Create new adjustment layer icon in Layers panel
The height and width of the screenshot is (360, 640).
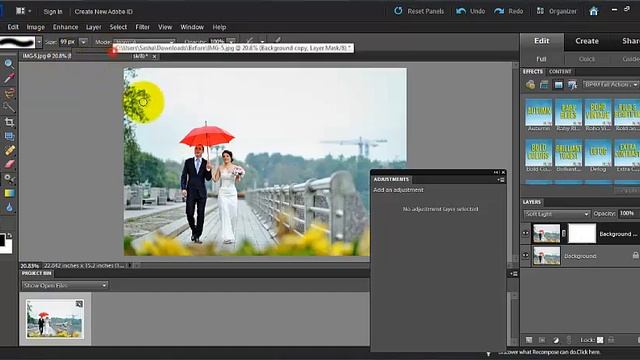[556, 340]
